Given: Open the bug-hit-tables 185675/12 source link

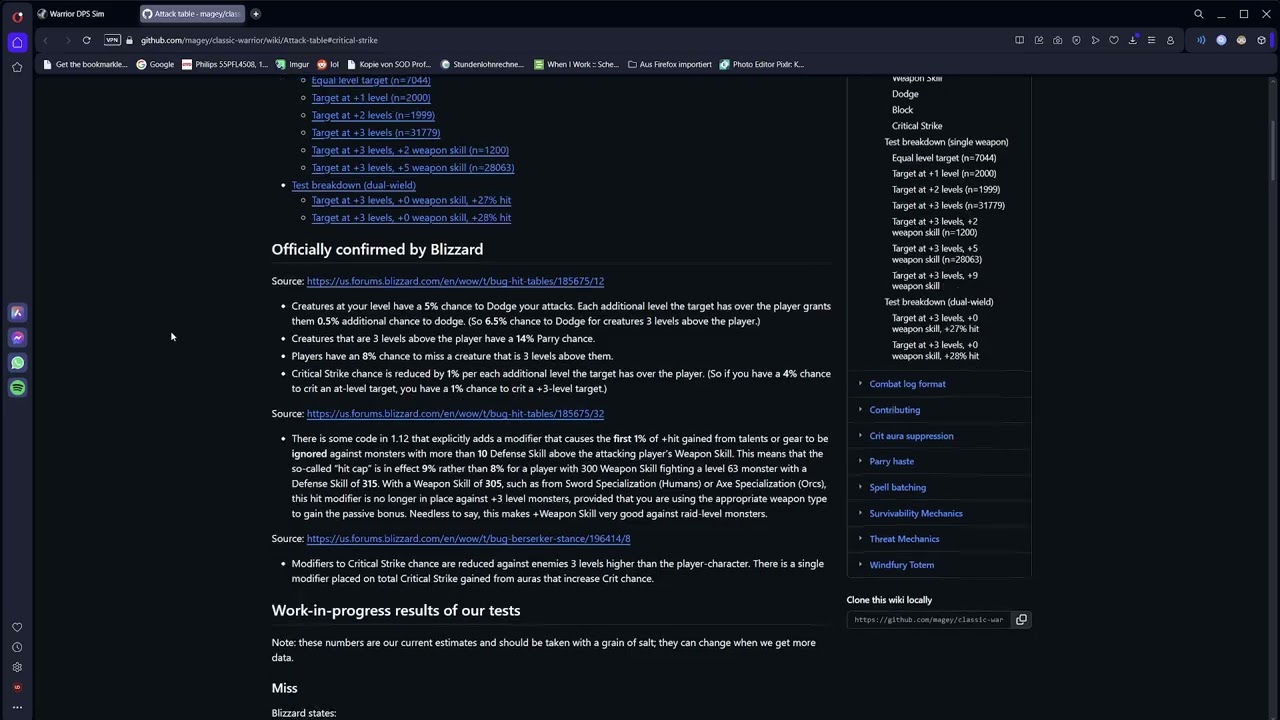Looking at the screenshot, I should click(455, 281).
